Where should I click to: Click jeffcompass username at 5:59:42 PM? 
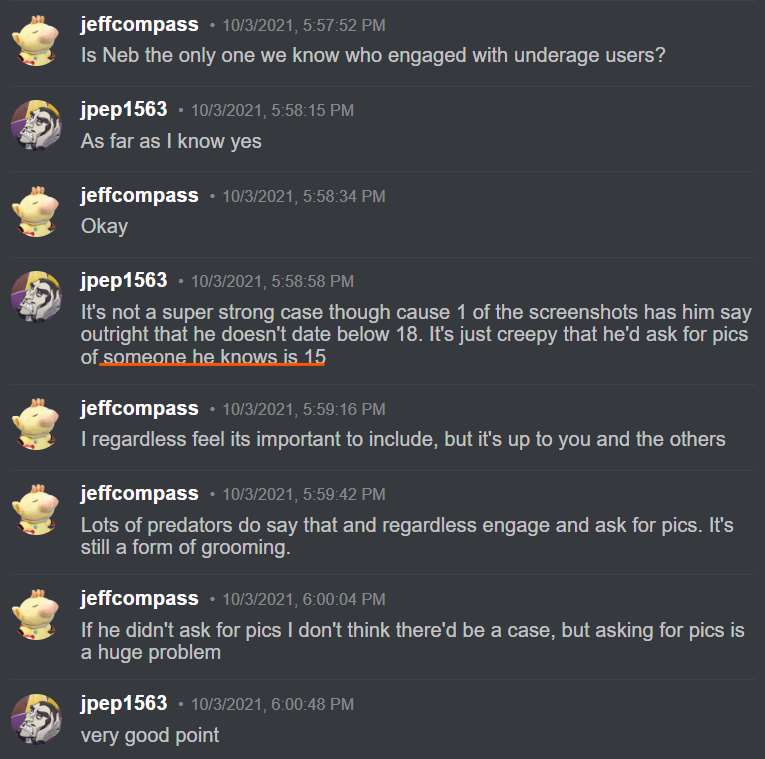(140, 494)
